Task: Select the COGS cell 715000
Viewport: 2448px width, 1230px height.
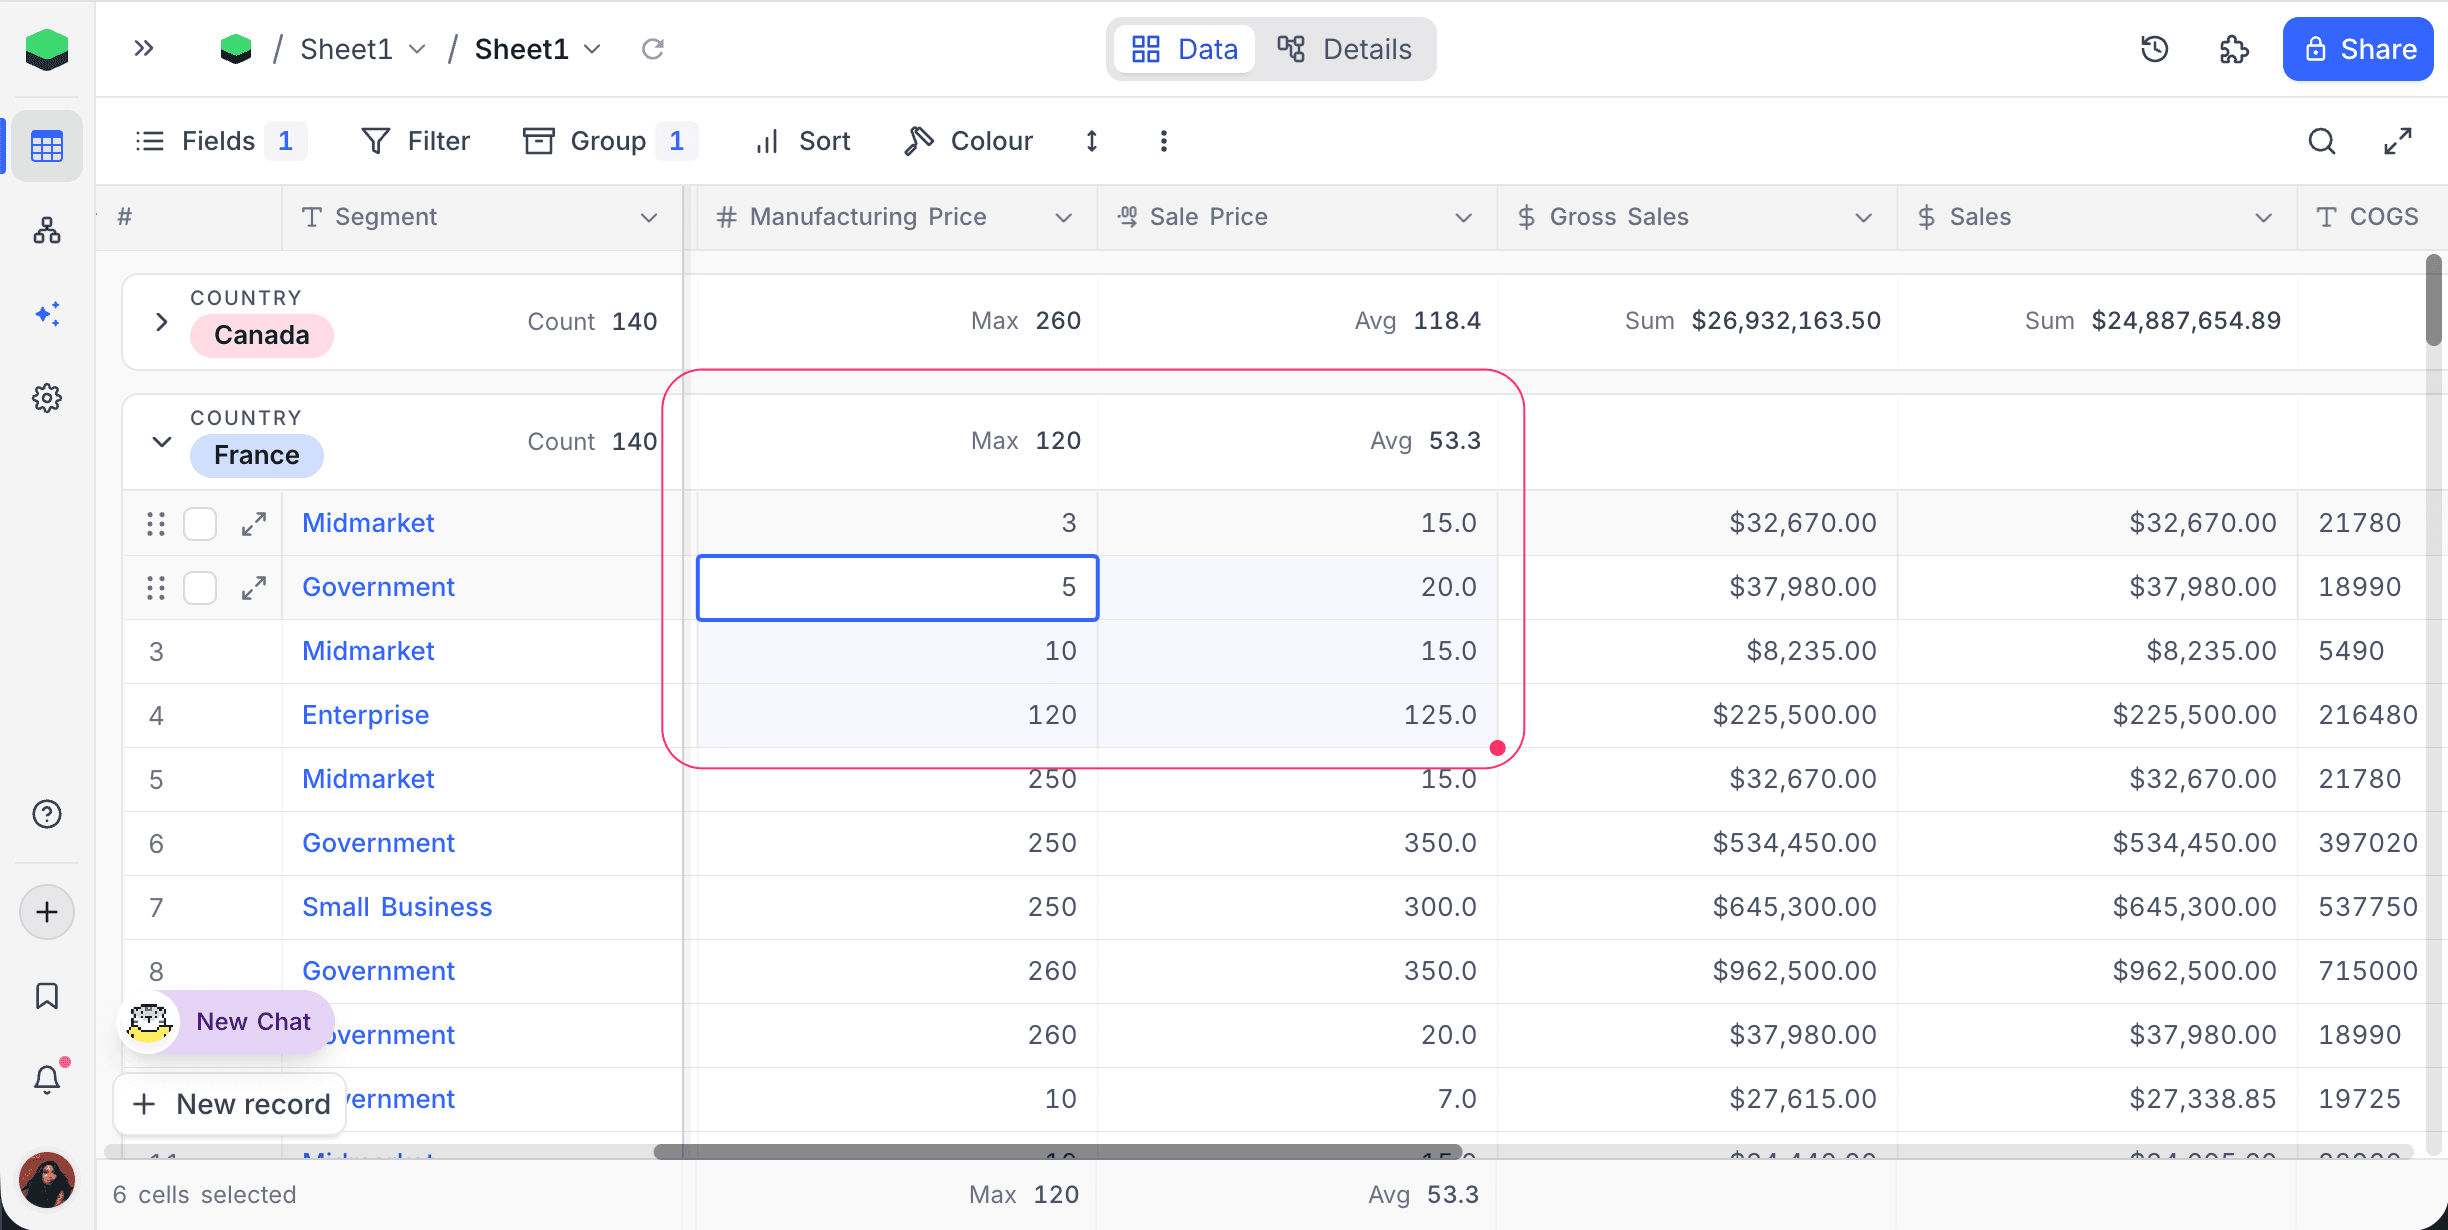Action: pyautogui.click(x=2368, y=971)
